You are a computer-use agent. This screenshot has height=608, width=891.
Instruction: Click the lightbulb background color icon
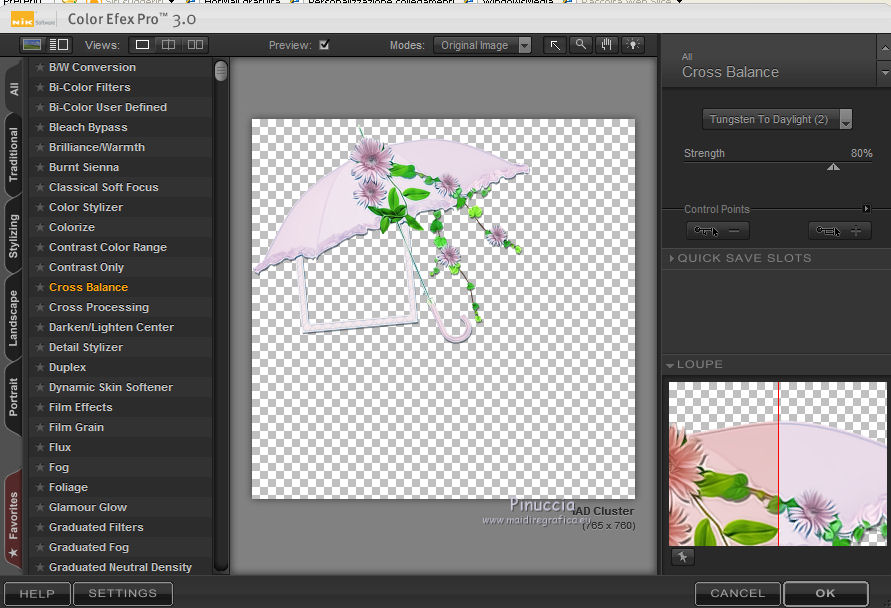[x=633, y=45]
